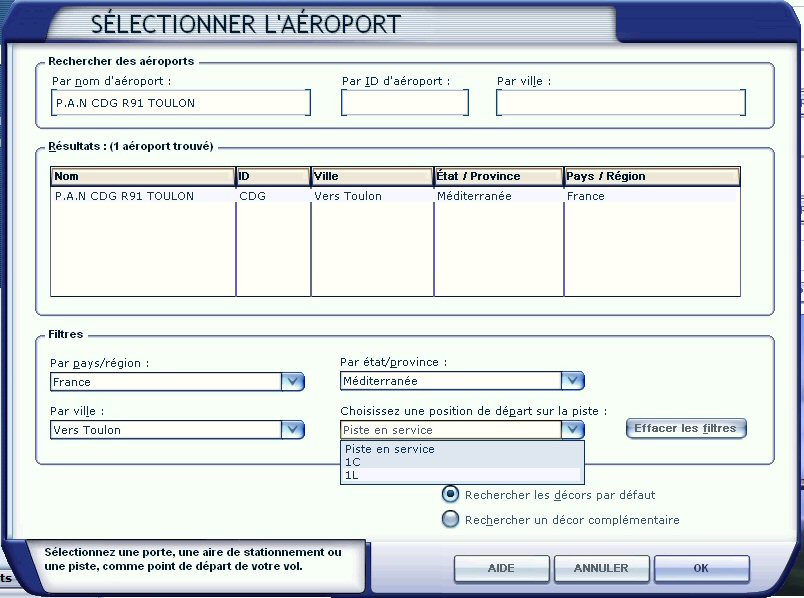The width and height of the screenshot is (804, 598).
Task: Click the Vers Toulon cell in results
Action: point(348,196)
